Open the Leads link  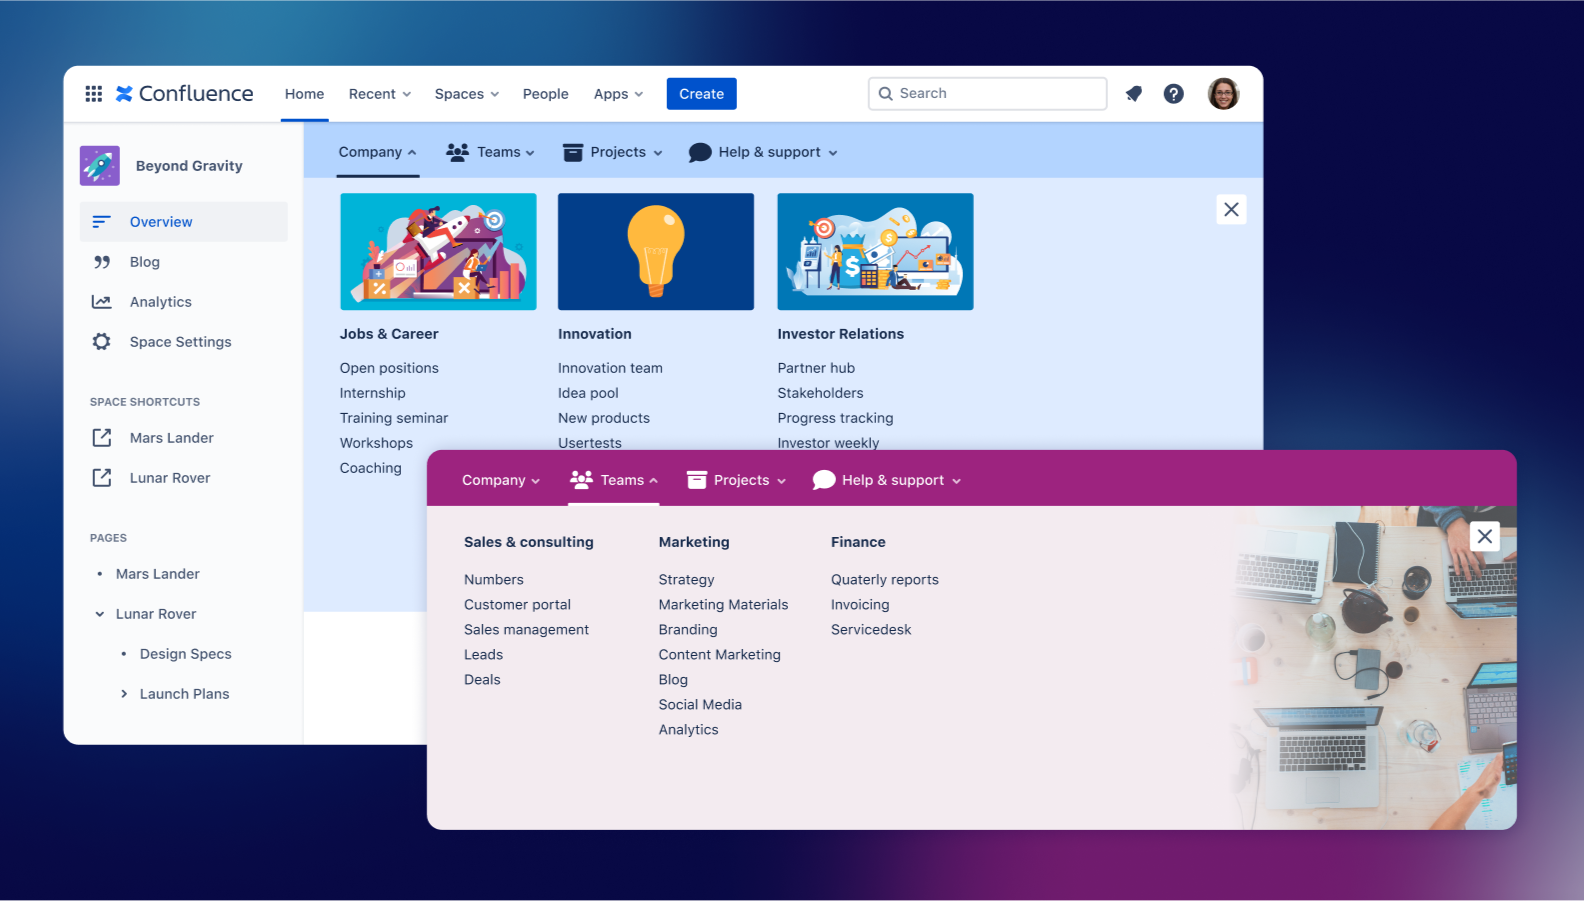pyautogui.click(x=483, y=655)
